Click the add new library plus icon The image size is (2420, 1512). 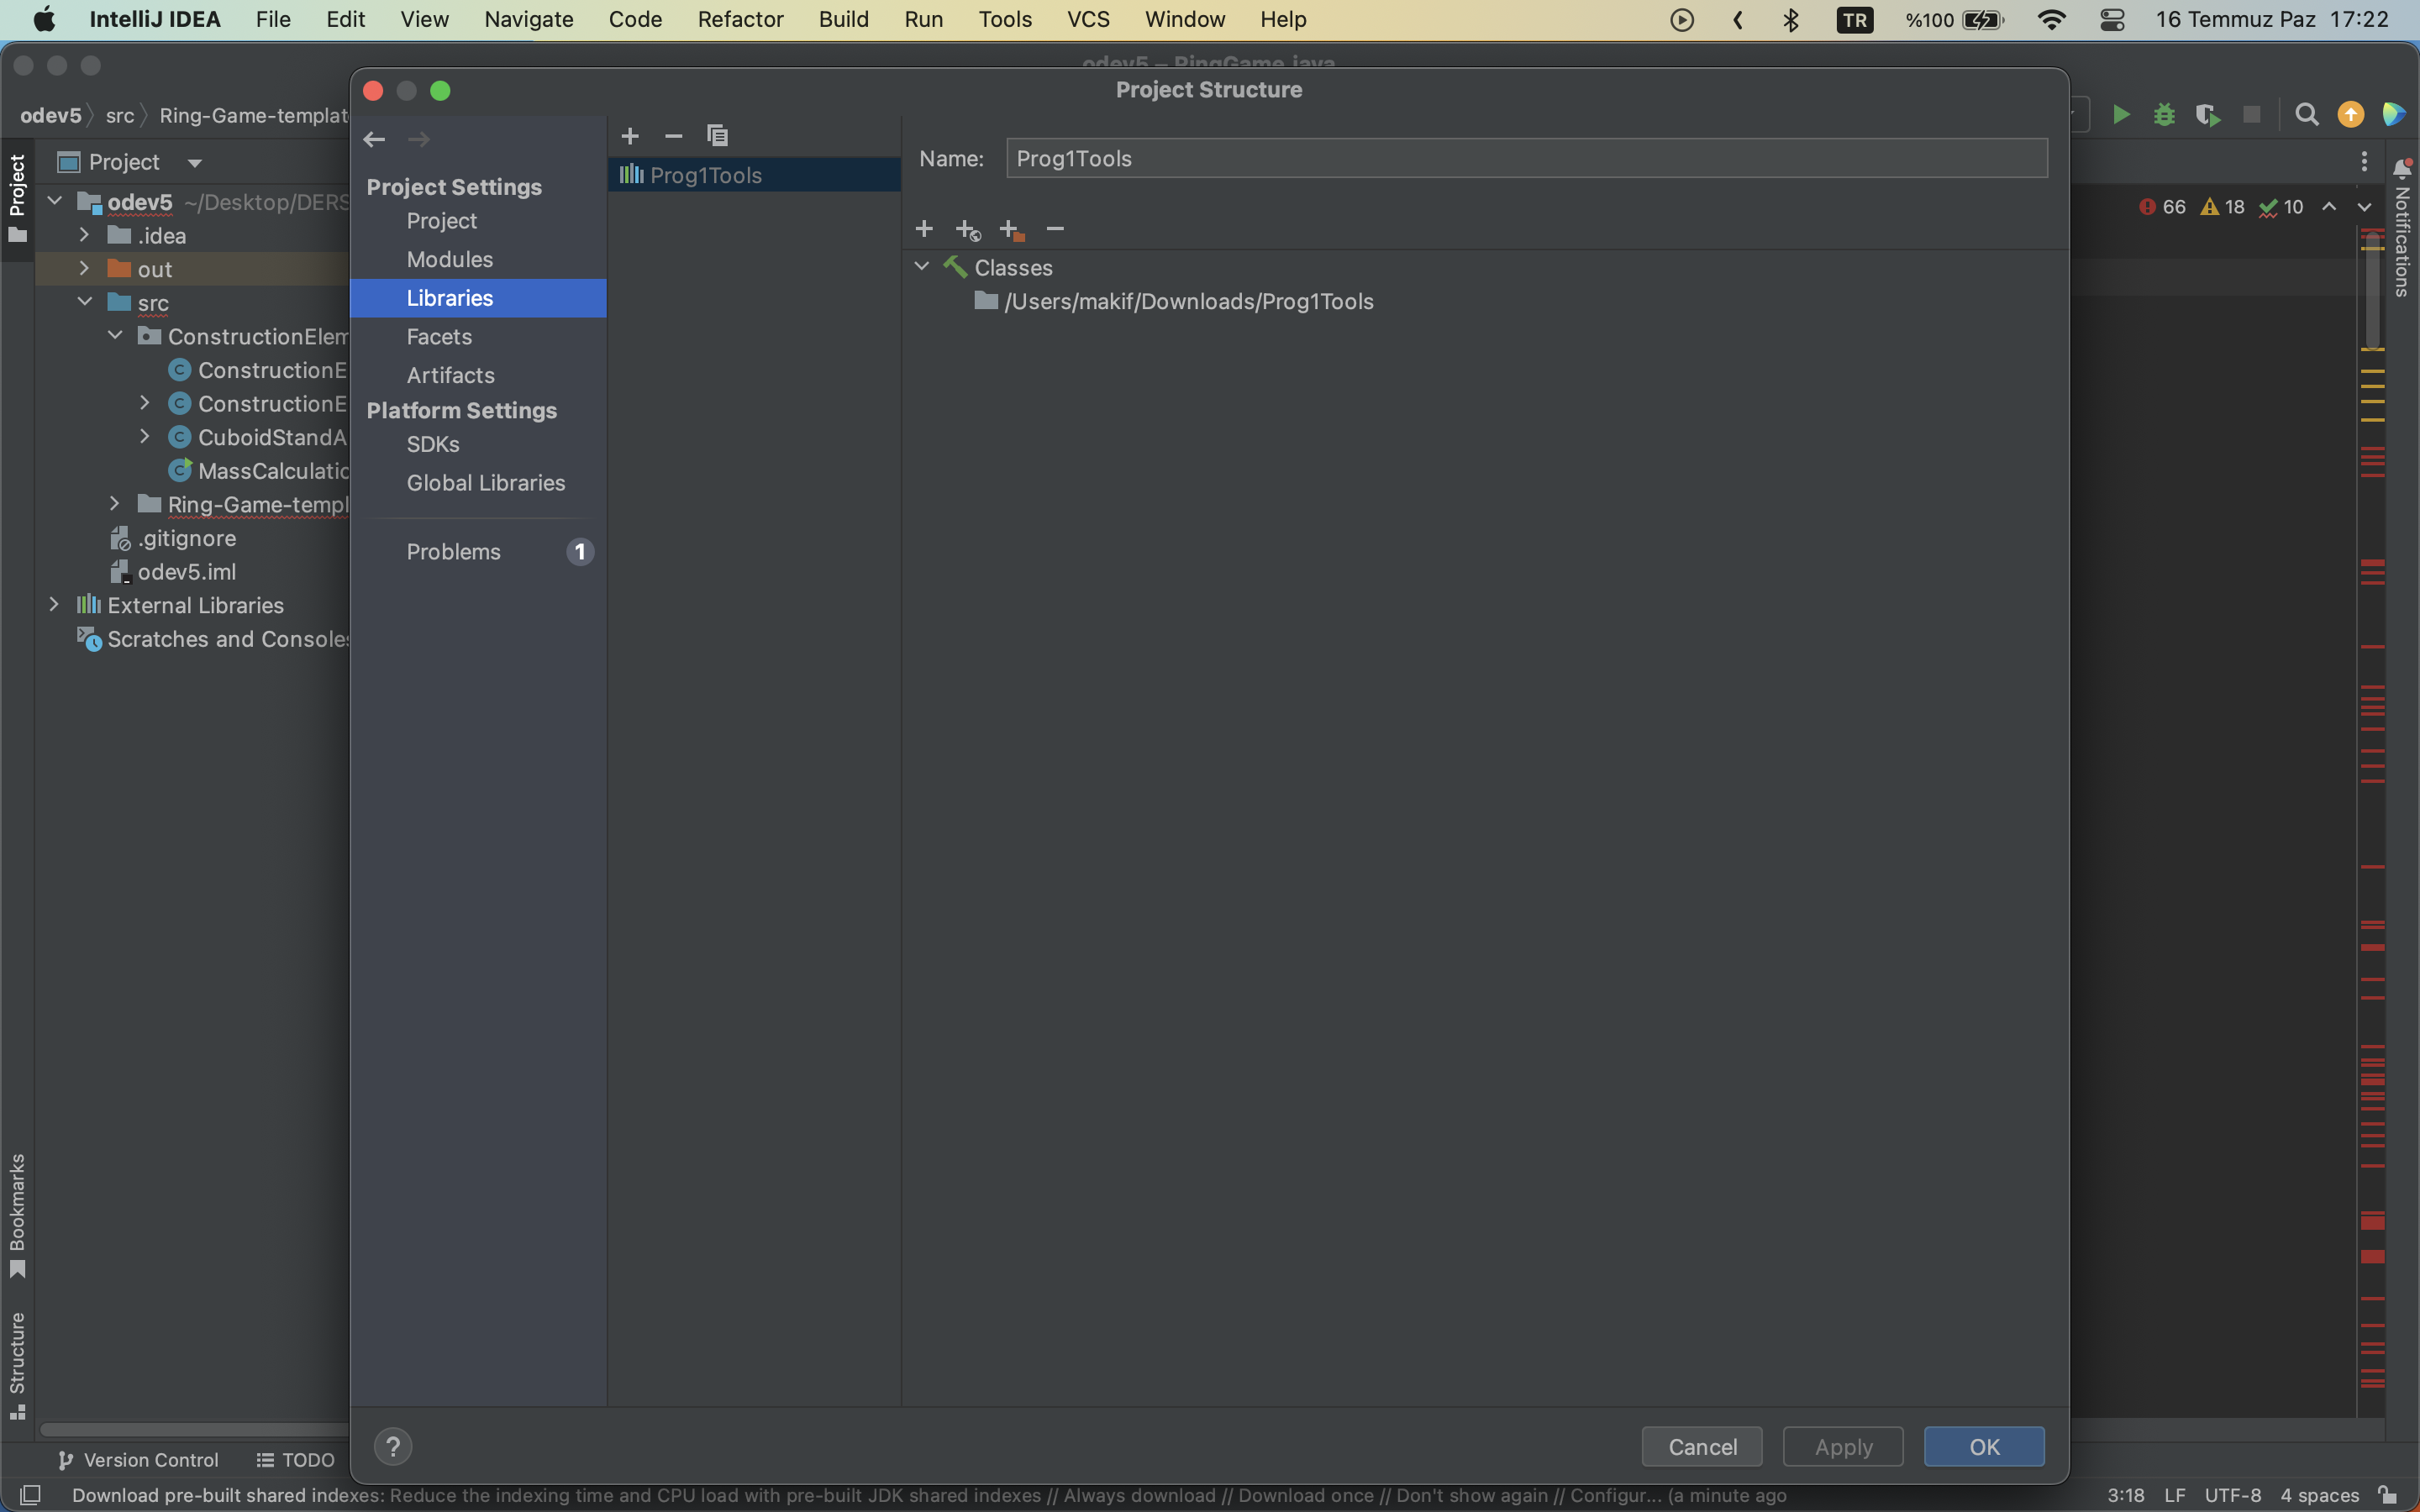630,136
